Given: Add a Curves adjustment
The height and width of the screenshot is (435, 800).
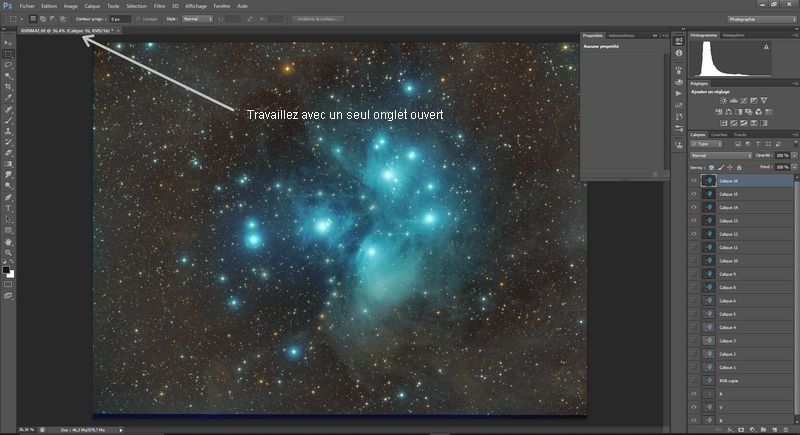Looking at the screenshot, I should [x=743, y=100].
